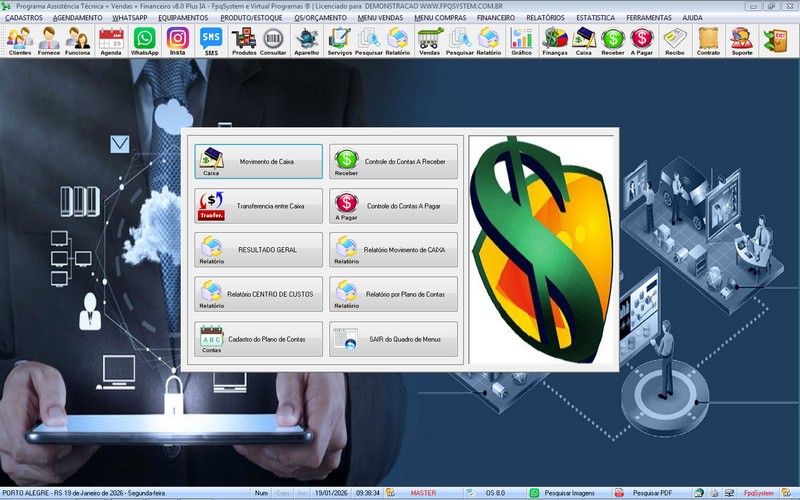Click the MASTER user status entry

(423, 493)
